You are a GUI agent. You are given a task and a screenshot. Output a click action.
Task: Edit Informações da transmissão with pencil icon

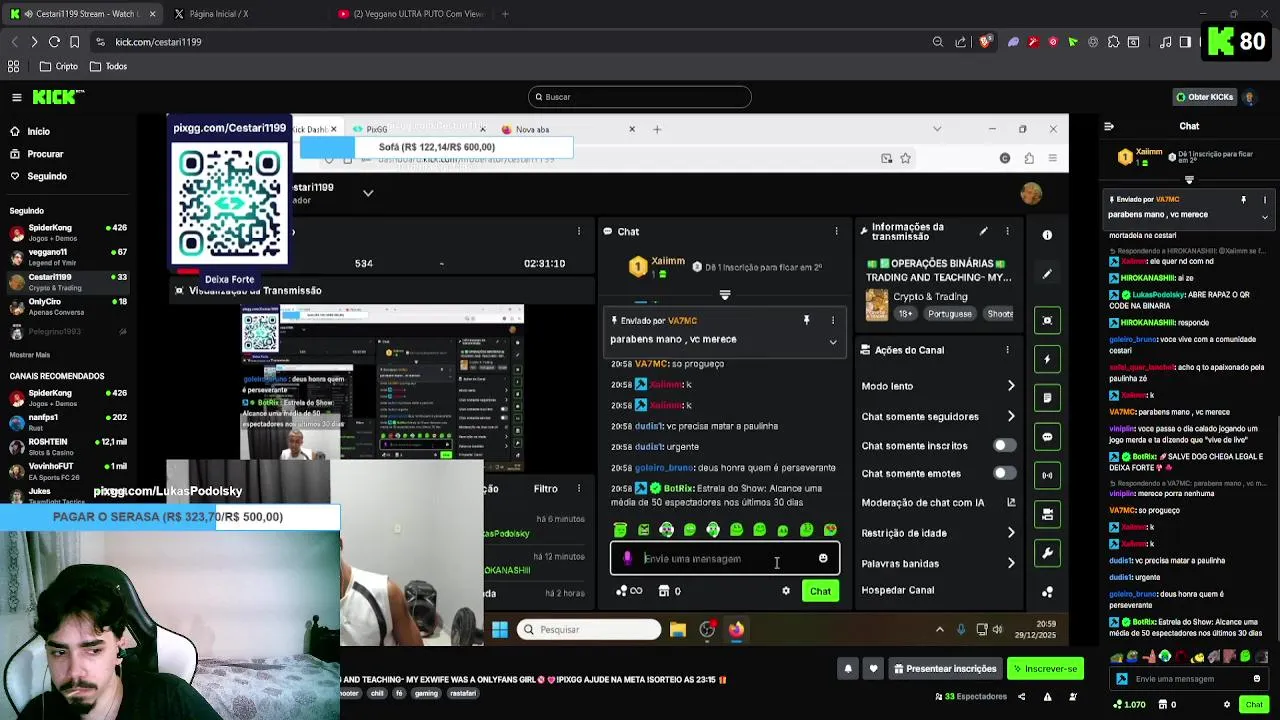(x=983, y=232)
